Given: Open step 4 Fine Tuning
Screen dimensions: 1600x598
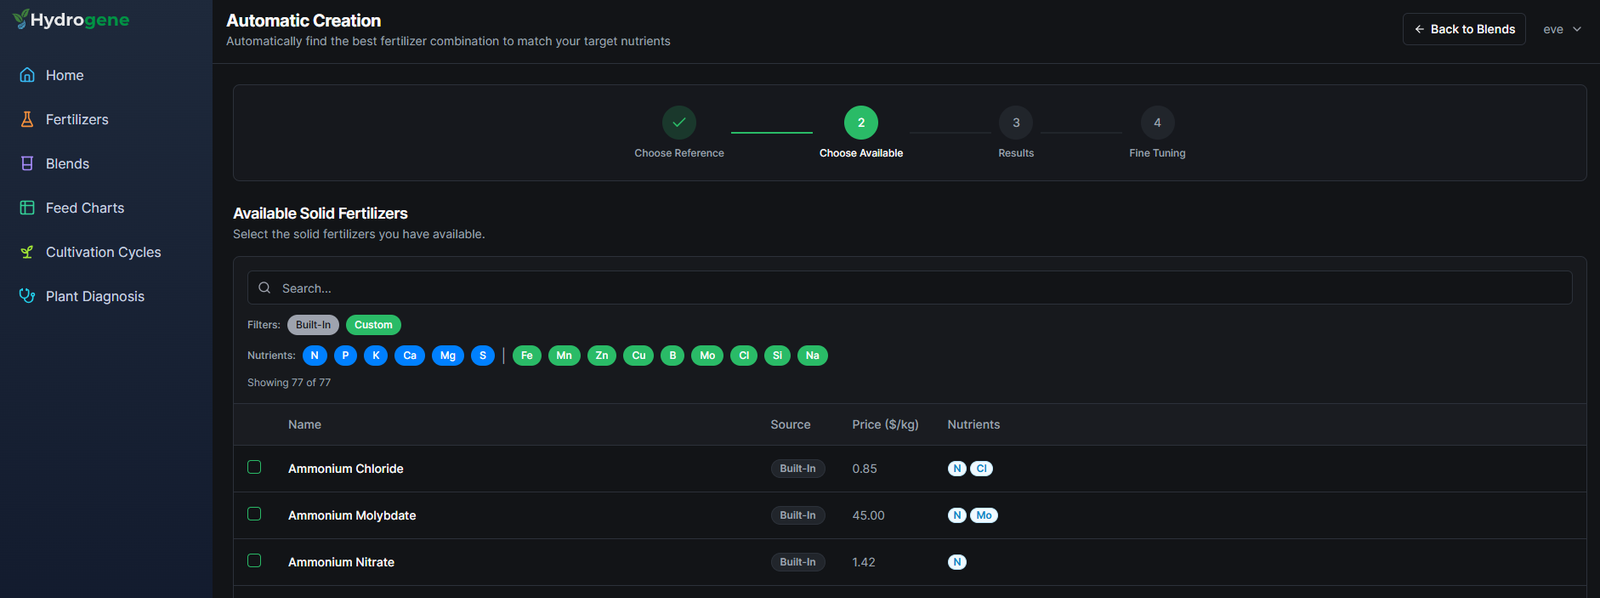Looking at the screenshot, I should (x=1157, y=123).
